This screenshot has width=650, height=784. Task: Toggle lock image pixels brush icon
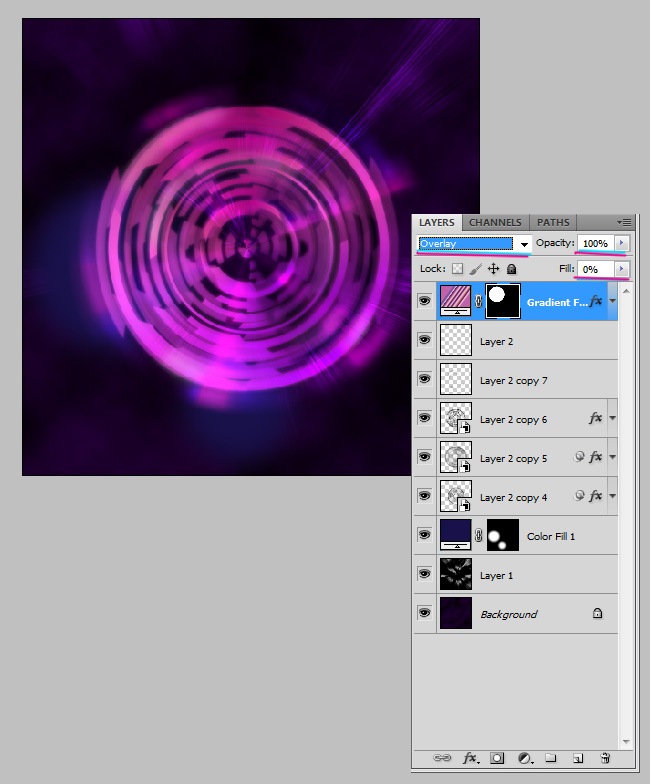click(476, 269)
